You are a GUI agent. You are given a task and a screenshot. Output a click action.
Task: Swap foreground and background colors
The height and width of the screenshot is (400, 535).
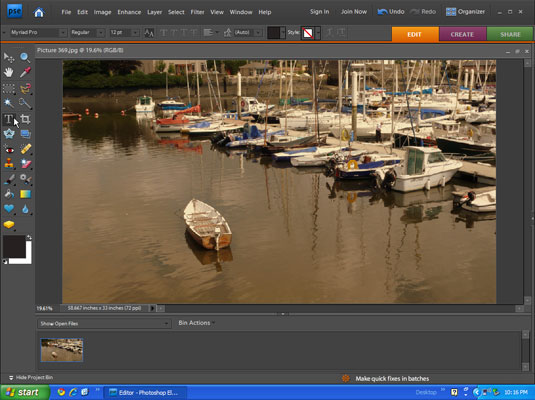click(x=29, y=237)
